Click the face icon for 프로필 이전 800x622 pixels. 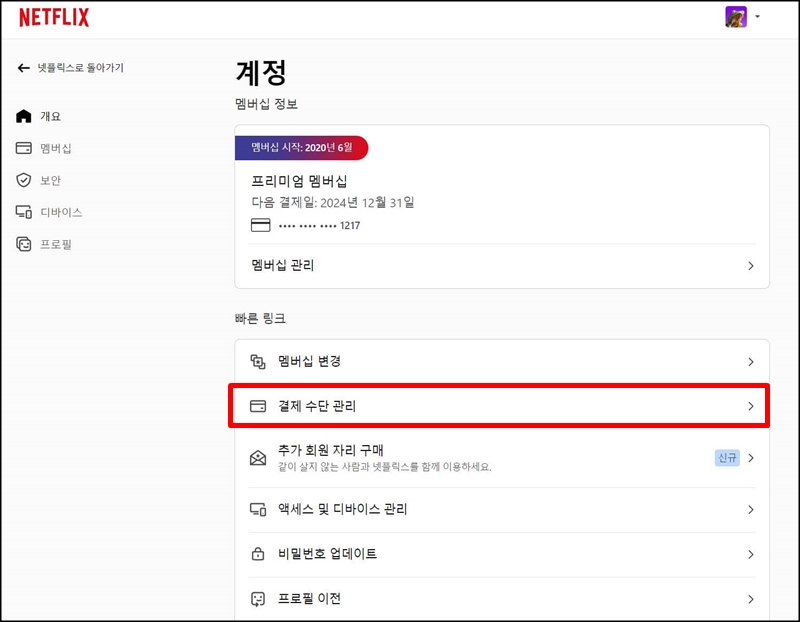point(258,599)
